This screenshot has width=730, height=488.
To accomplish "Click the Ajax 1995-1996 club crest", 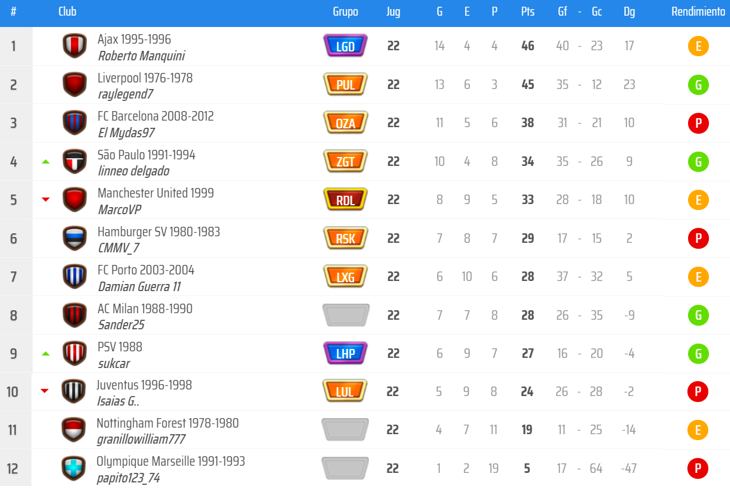I will coord(75,46).
